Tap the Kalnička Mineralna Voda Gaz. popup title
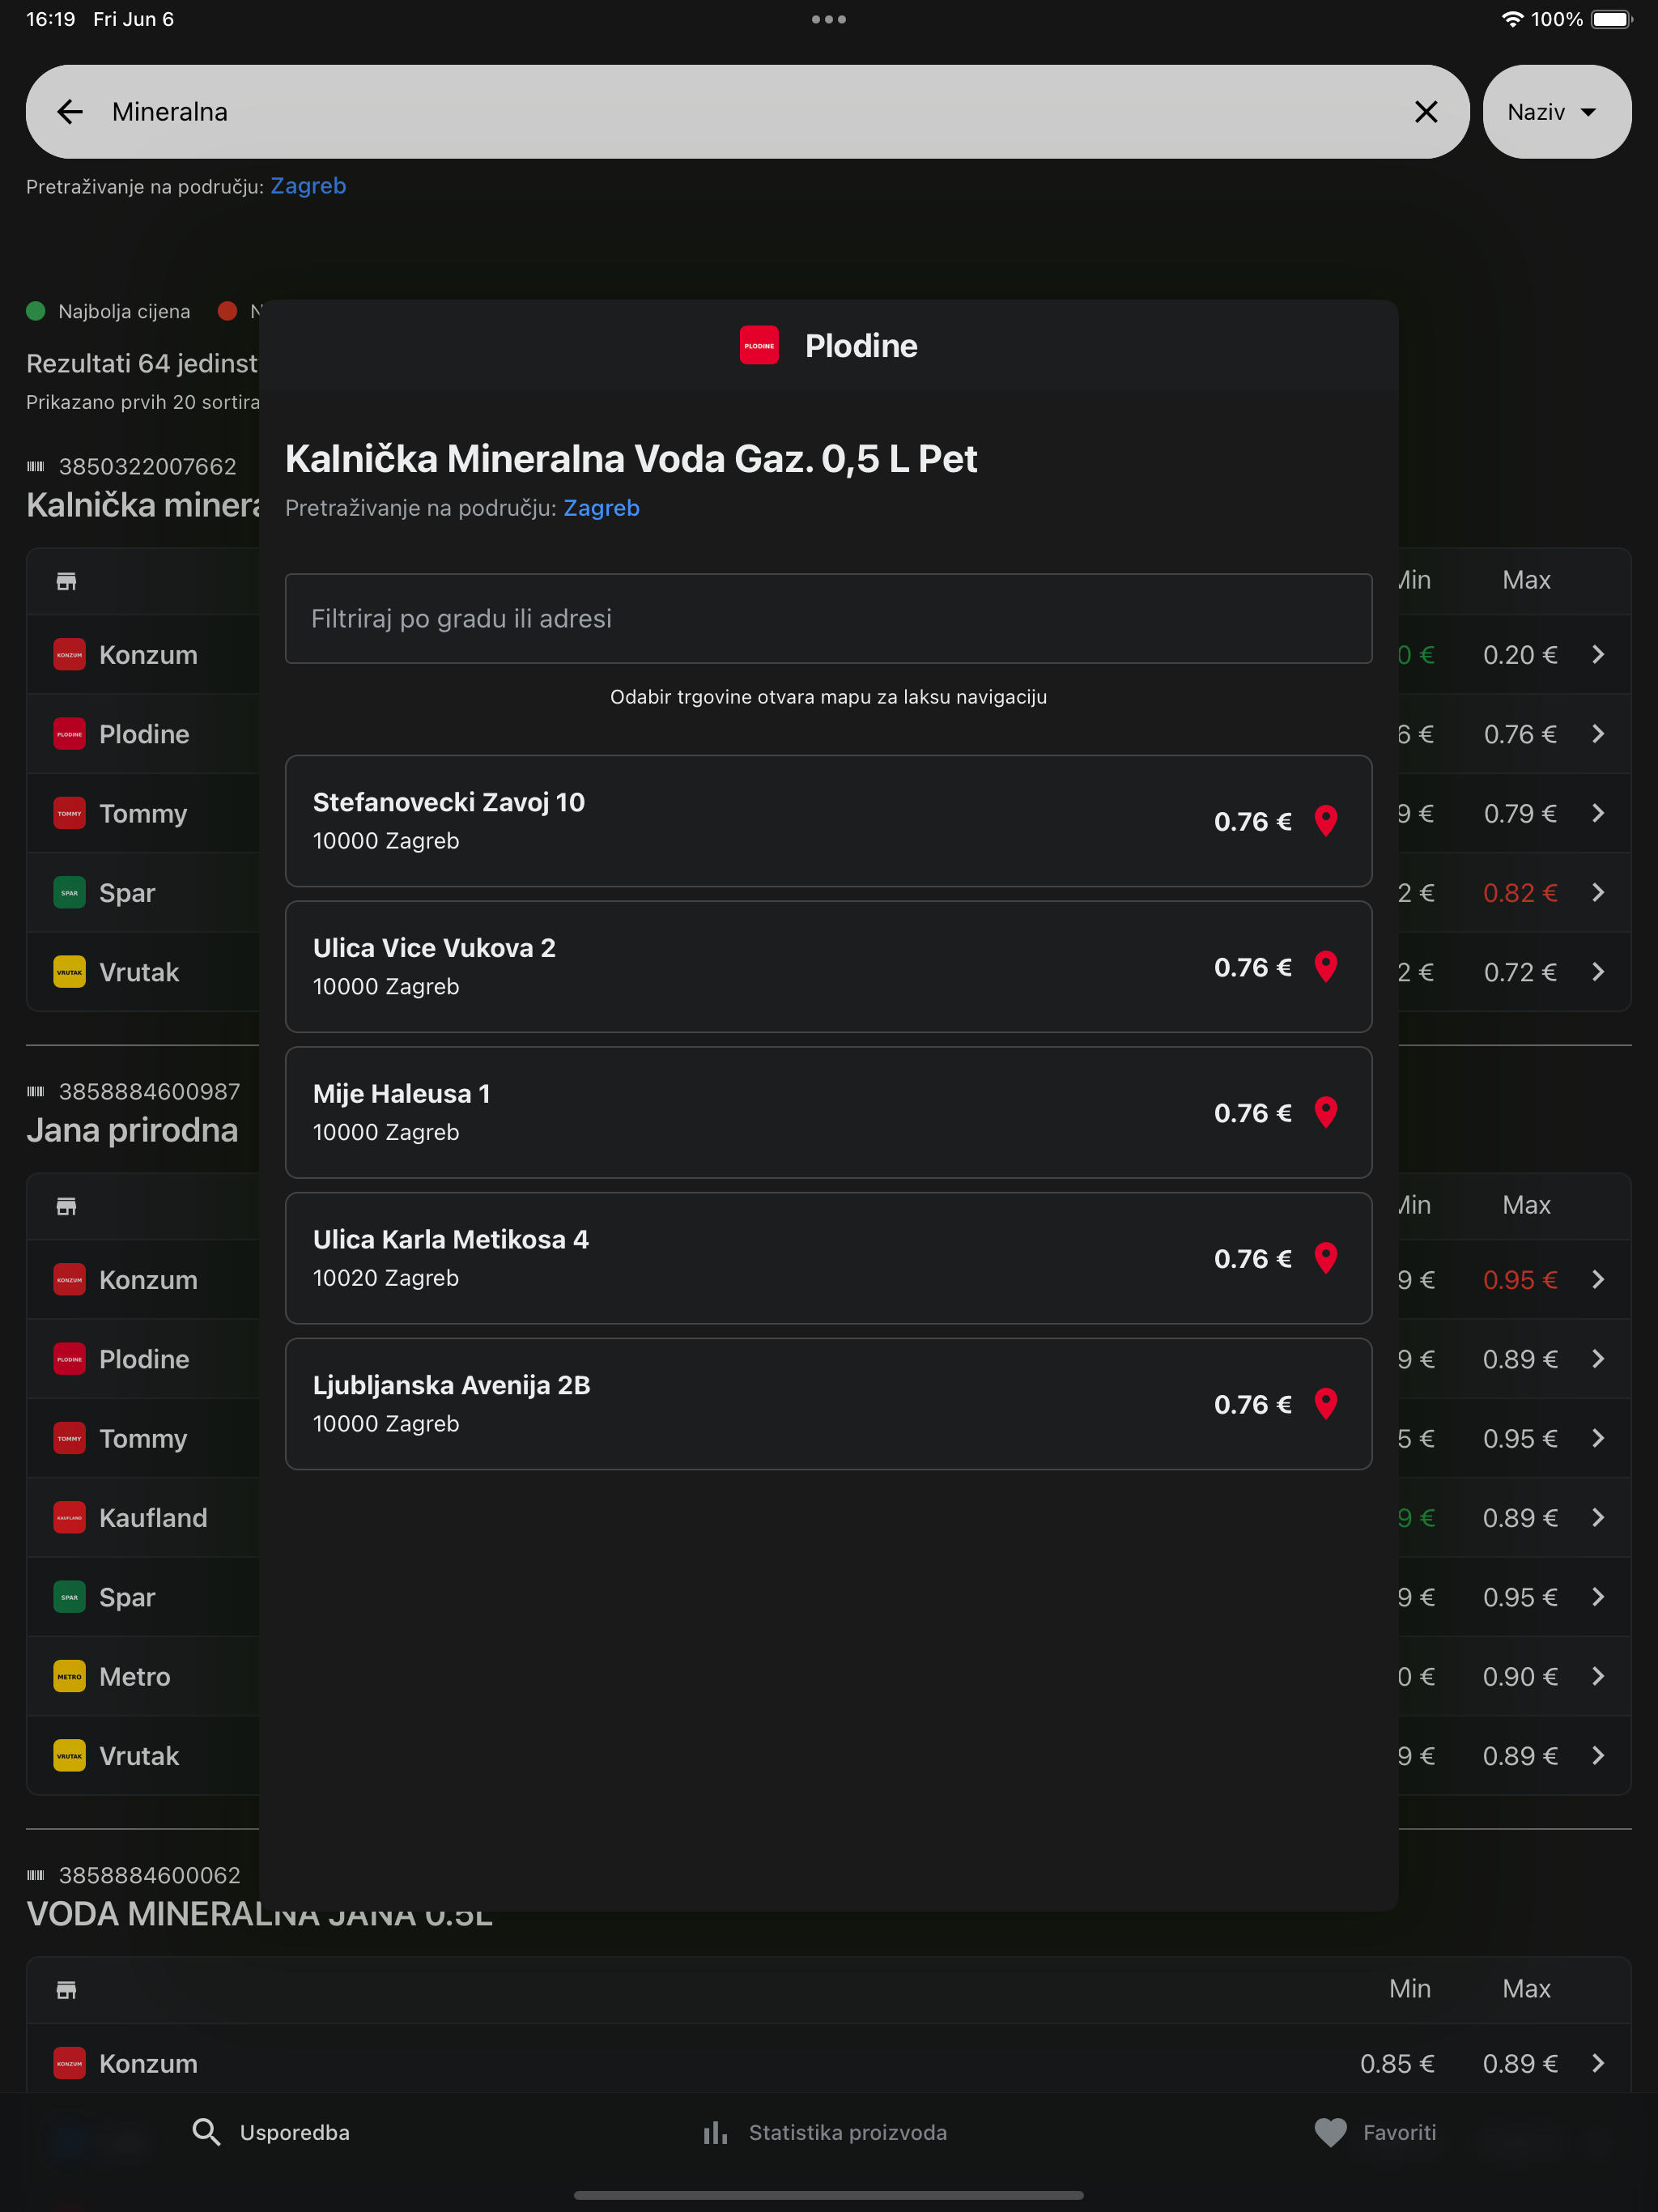Image resolution: width=1658 pixels, height=2212 pixels. tap(631, 459)
